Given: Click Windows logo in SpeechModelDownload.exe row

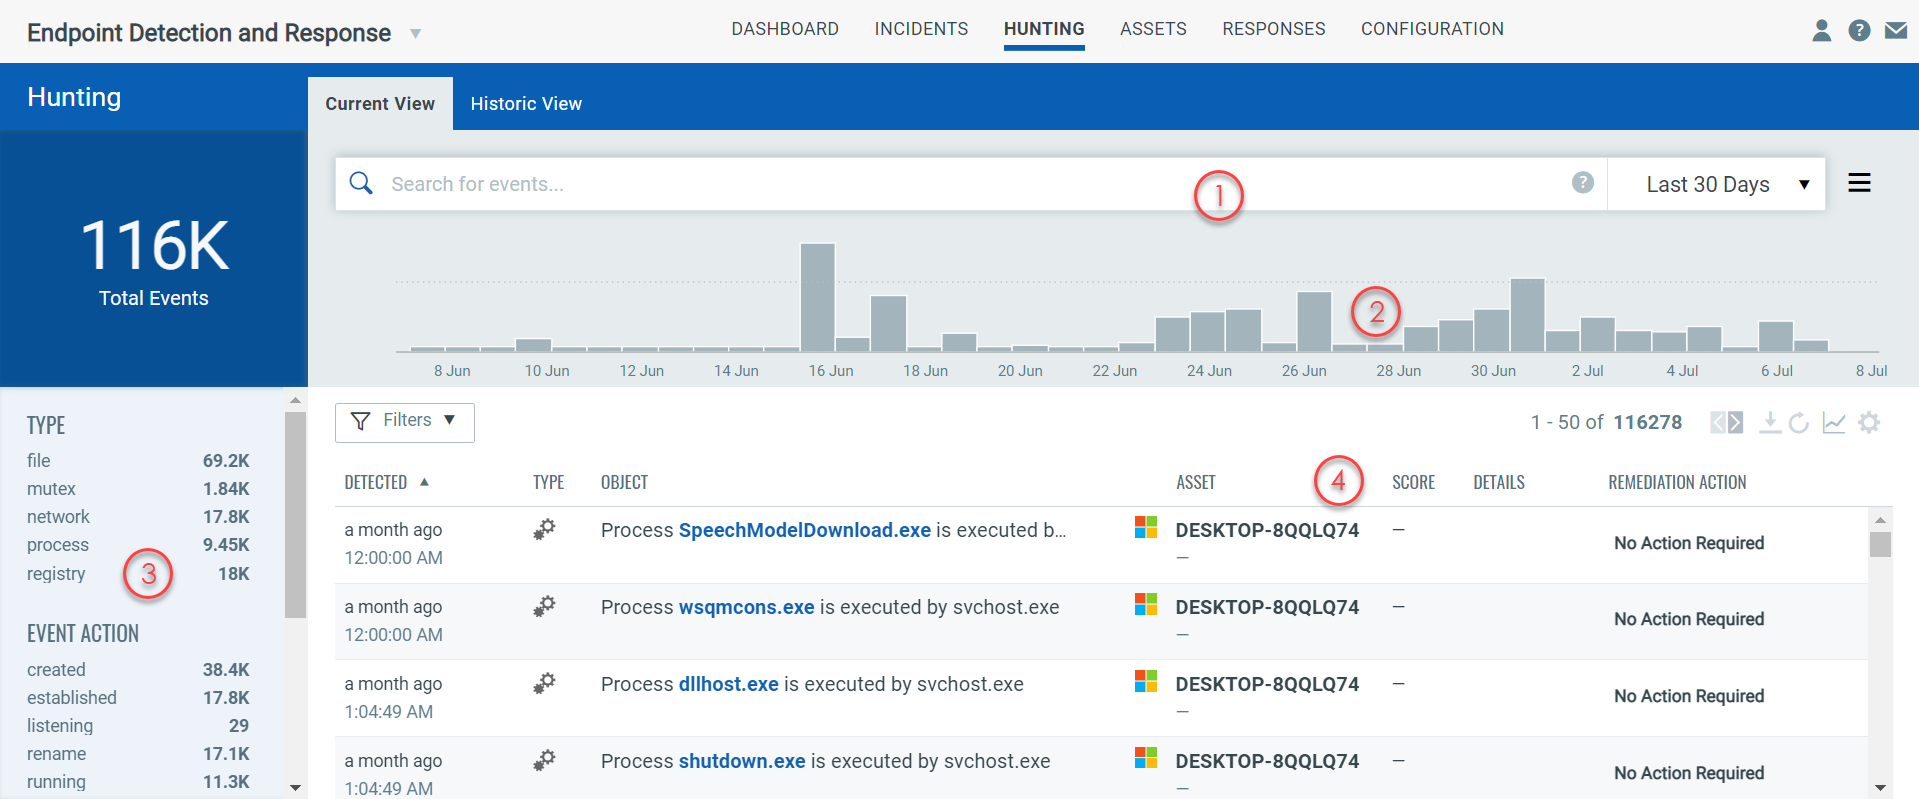Looking at the screenshot, I should pos(1146,527).
